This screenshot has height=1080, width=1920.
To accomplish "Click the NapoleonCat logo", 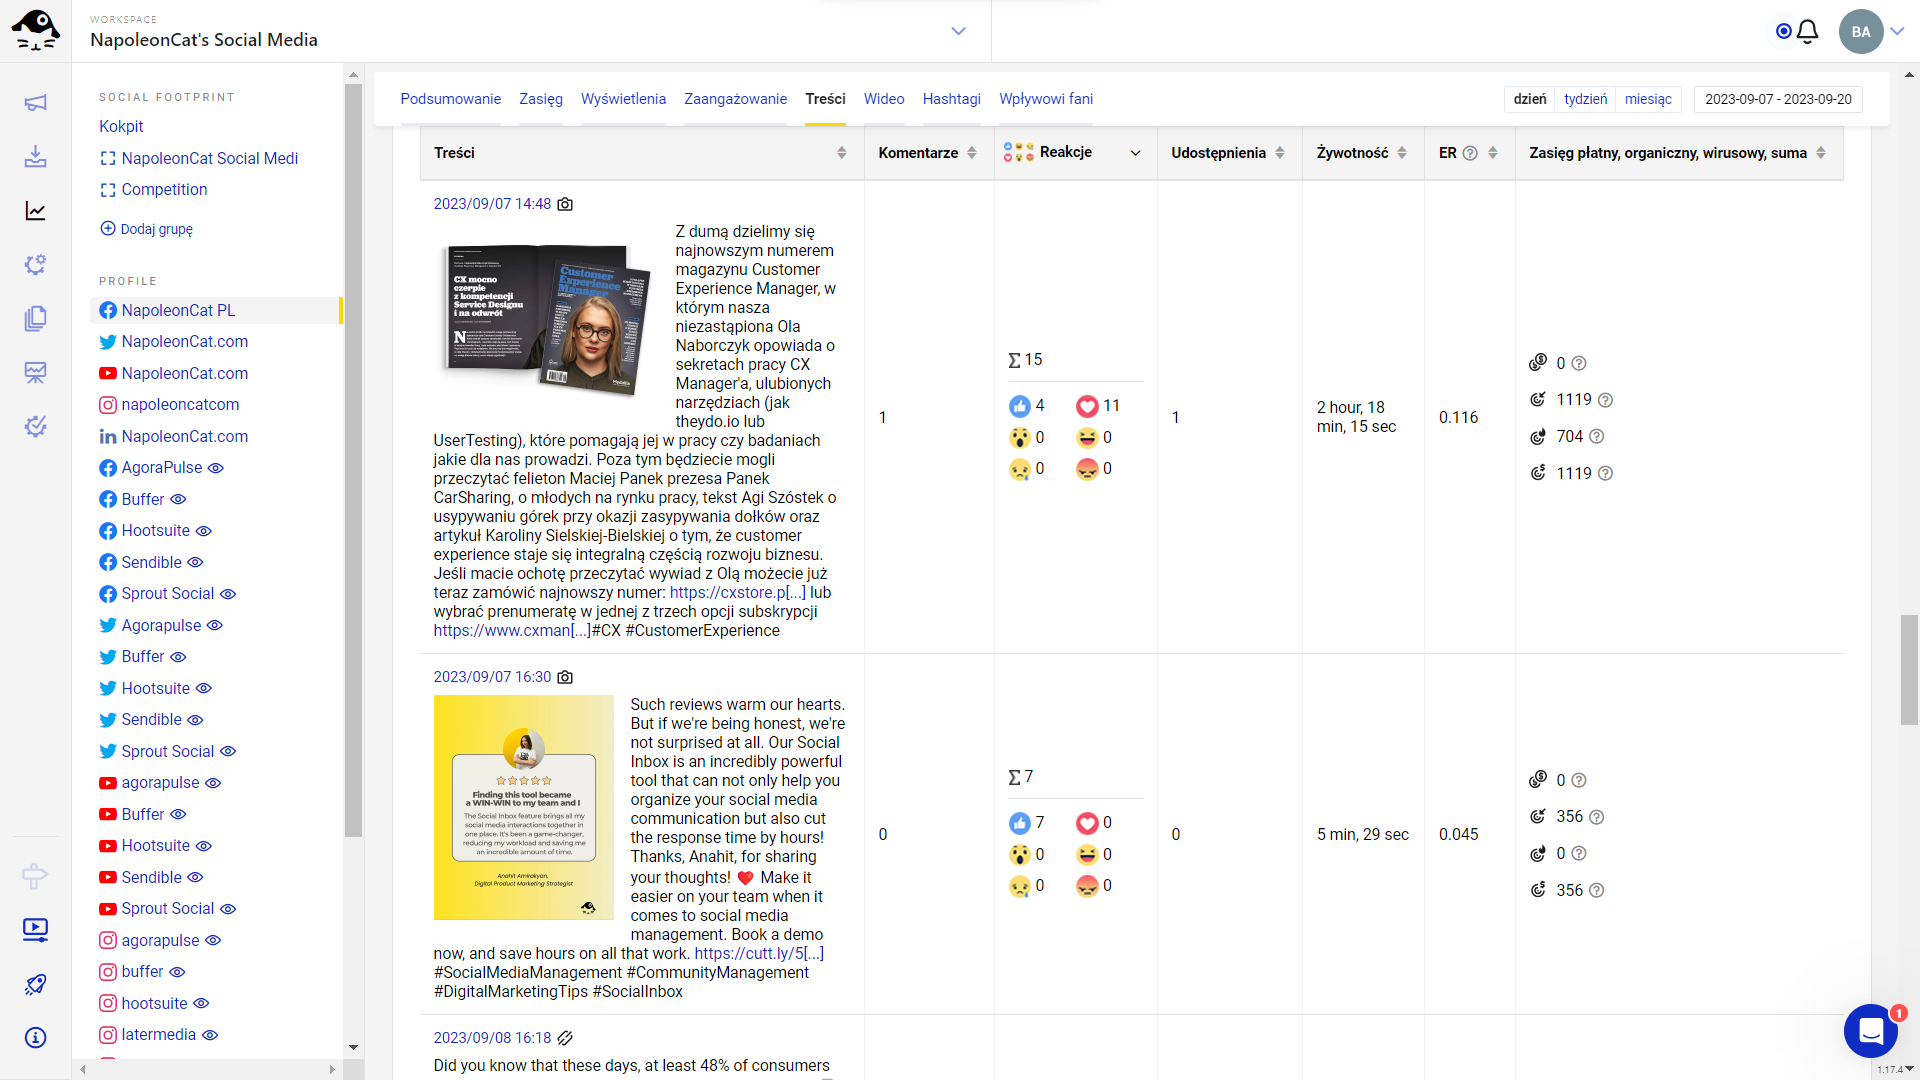I will [35, 30].
